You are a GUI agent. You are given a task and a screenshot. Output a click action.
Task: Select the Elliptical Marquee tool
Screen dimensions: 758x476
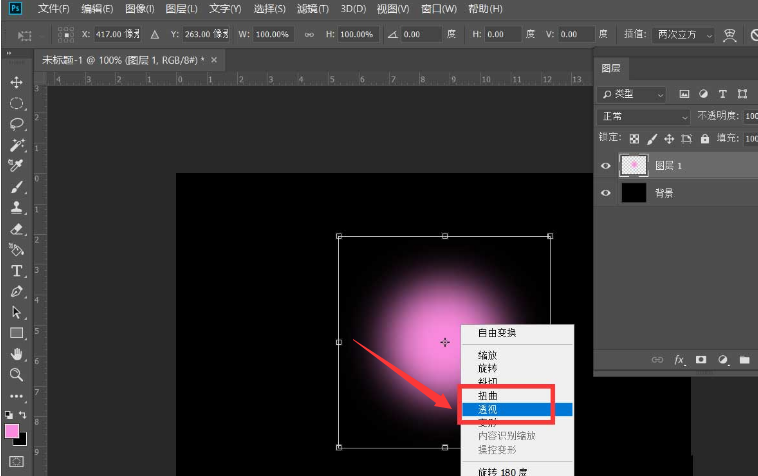[16, 103]
